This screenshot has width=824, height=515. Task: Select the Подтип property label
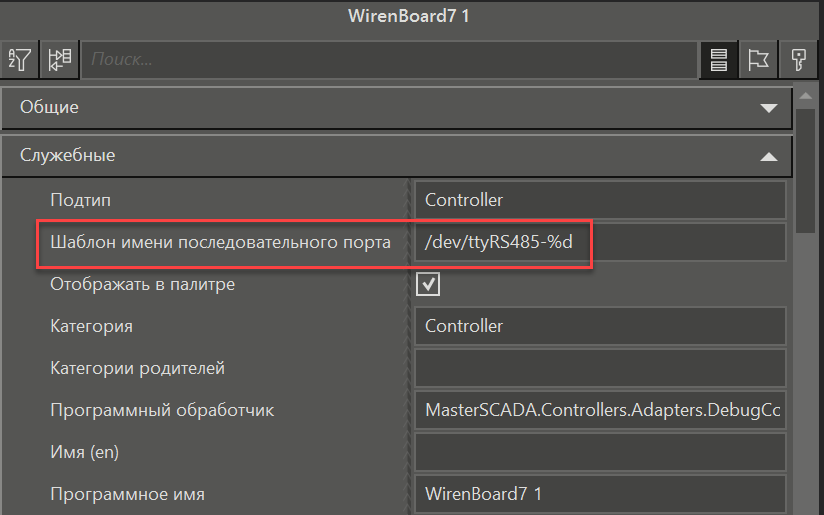point(80,200)
